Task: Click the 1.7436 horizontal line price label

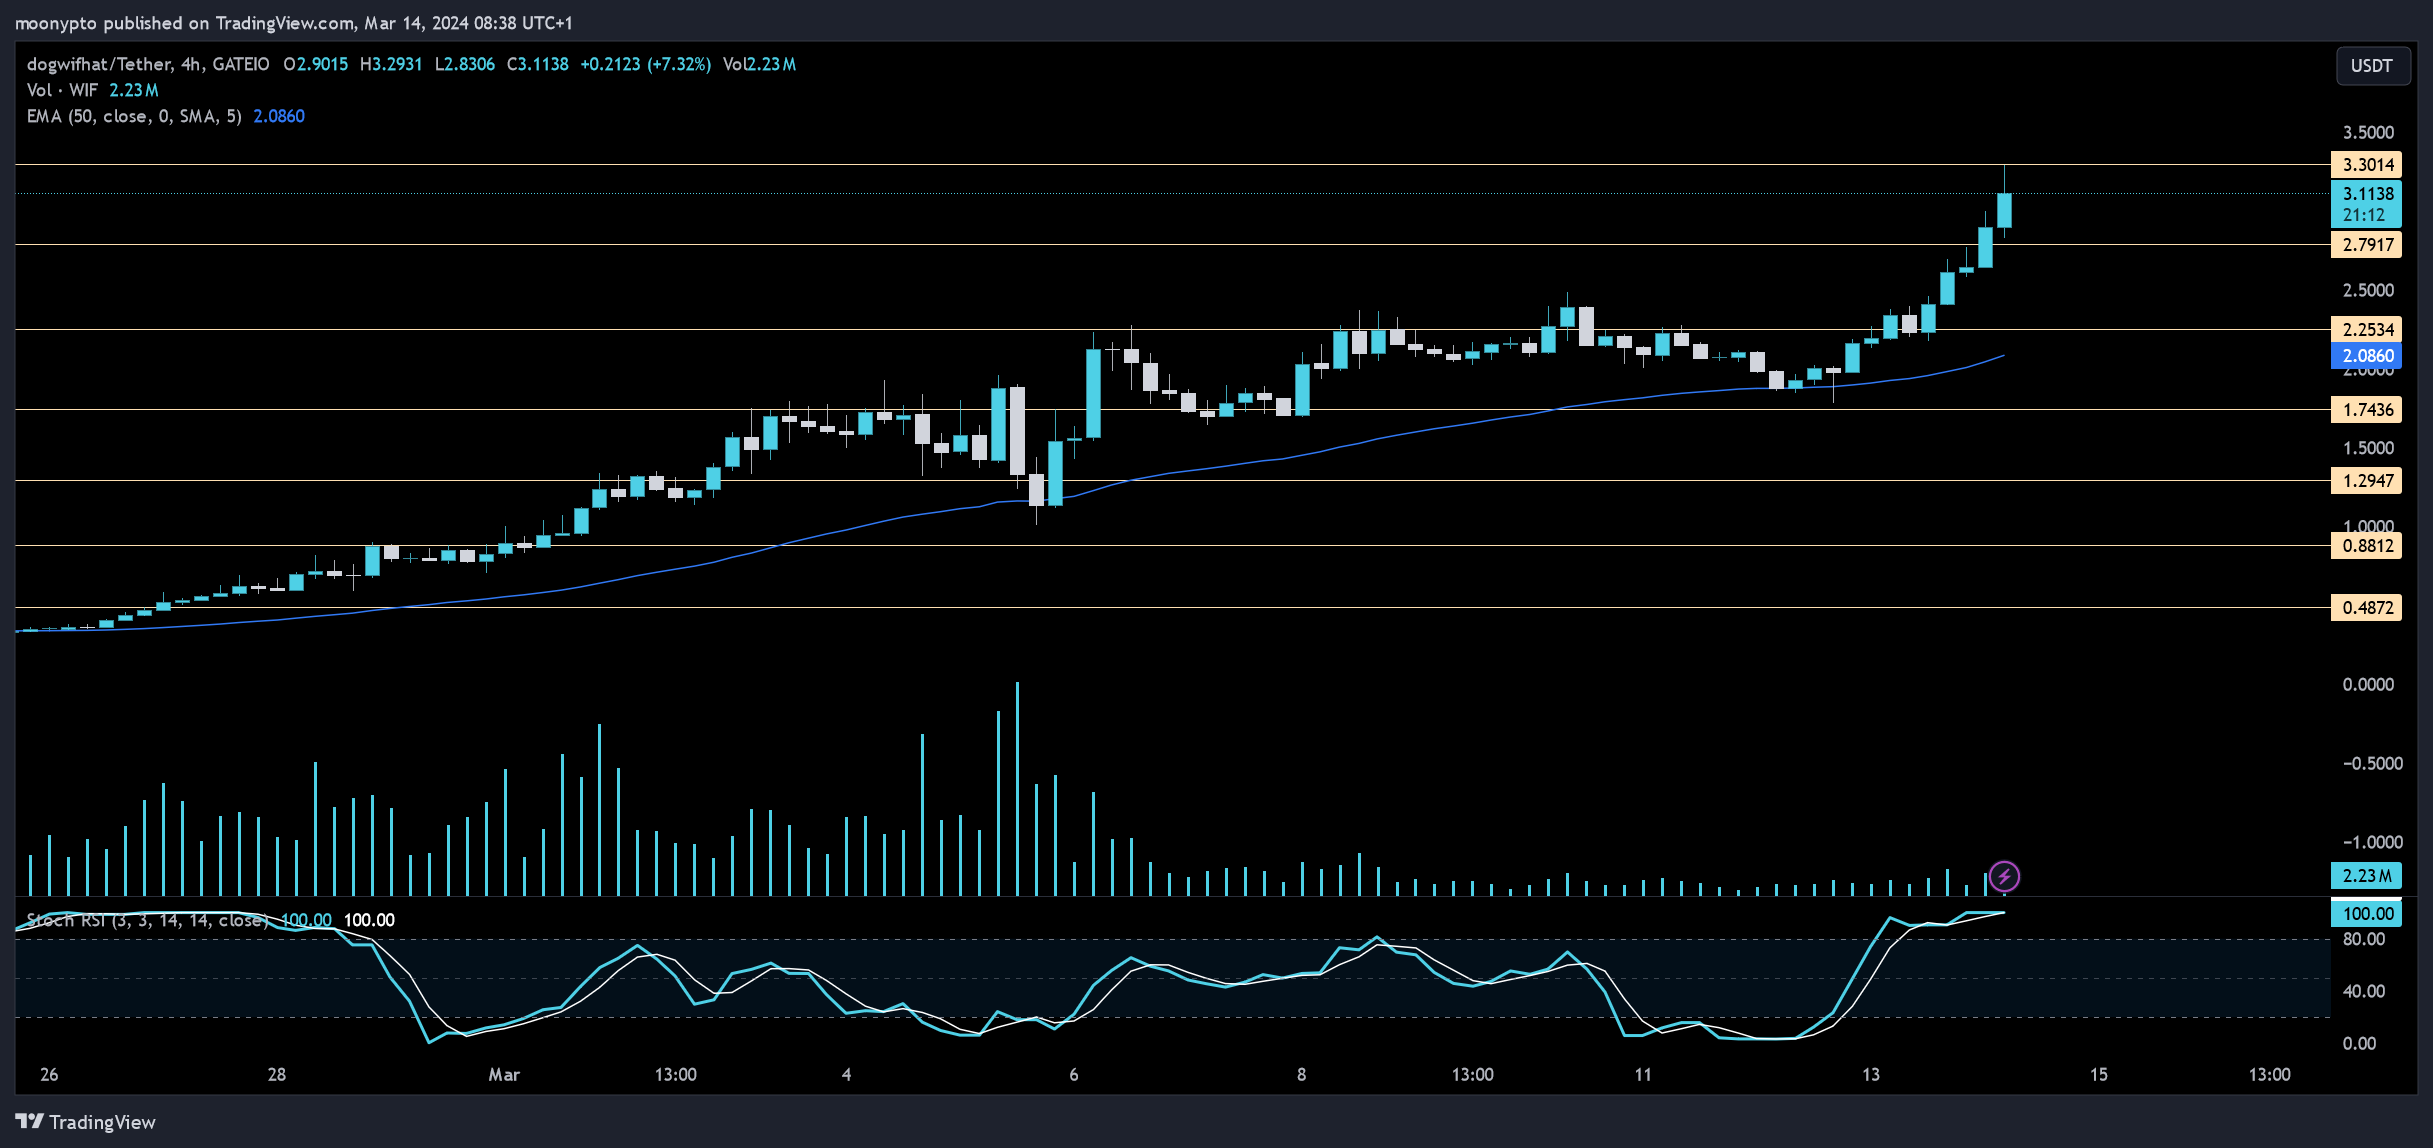Action: click(x=2366, y=409)
